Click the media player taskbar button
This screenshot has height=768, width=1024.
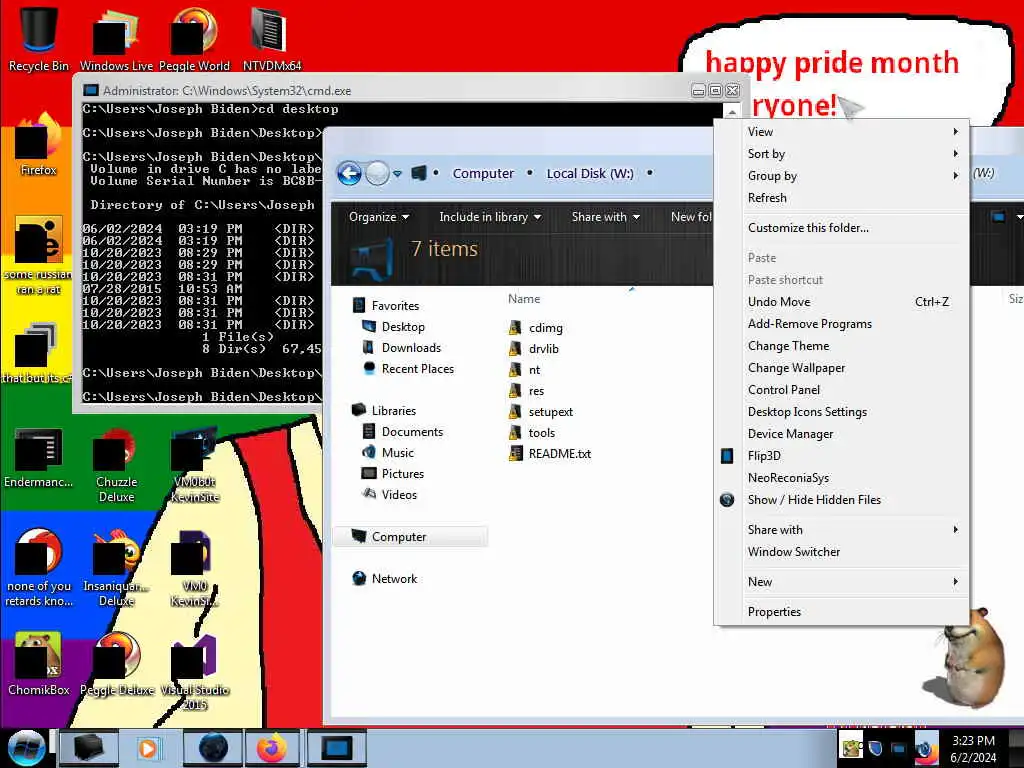tap(149, 748)
